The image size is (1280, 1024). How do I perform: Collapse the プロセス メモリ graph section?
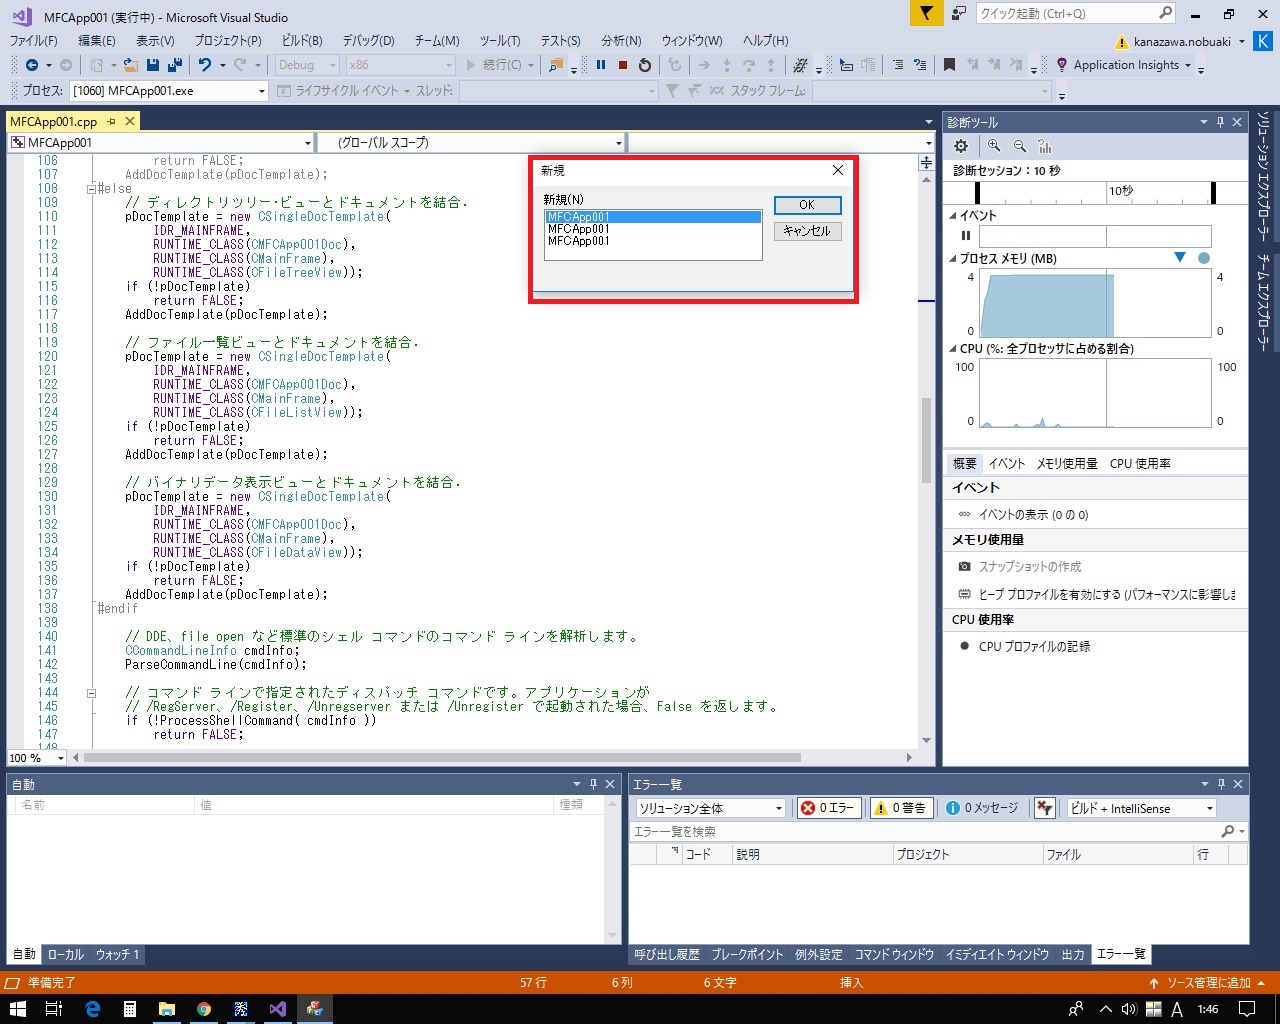pyautogui.click(x=952, y=259)
